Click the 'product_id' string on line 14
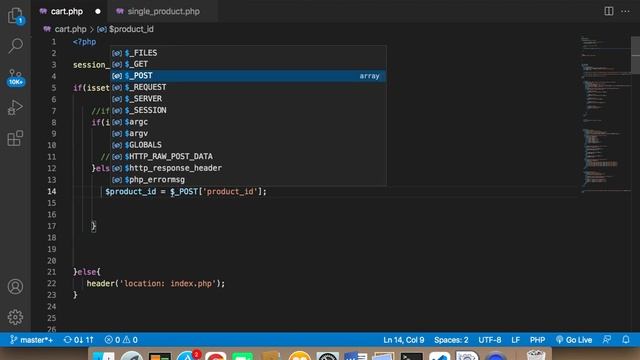Image resolution: width=640 pixels, height=360 pixels. point(230,191)
